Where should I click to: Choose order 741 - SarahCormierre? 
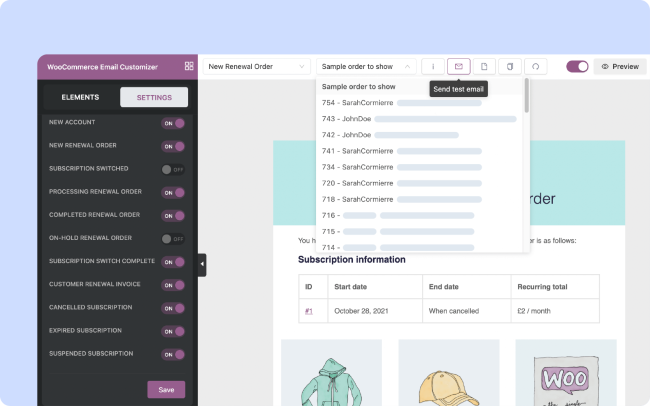tap(419, 151)
